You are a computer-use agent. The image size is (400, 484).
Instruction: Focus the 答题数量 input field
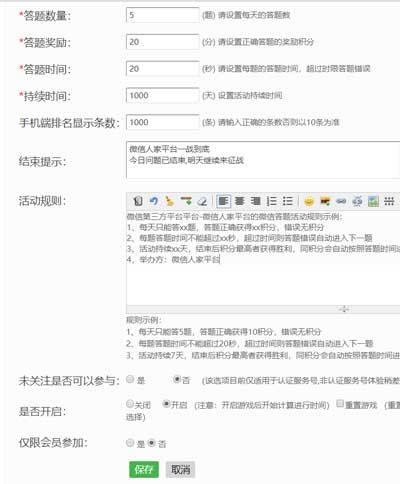(163, 15)
